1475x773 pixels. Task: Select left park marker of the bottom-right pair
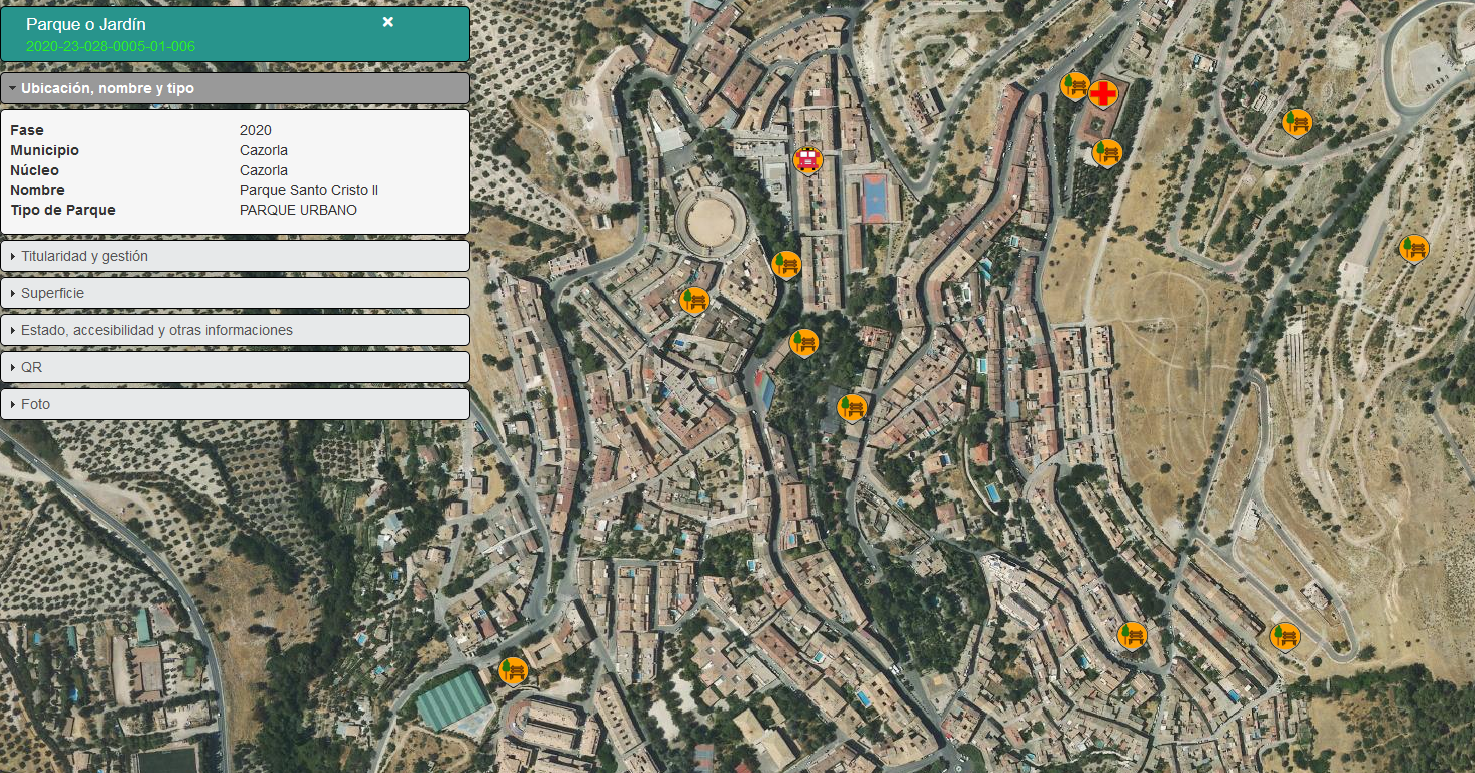1132,635
